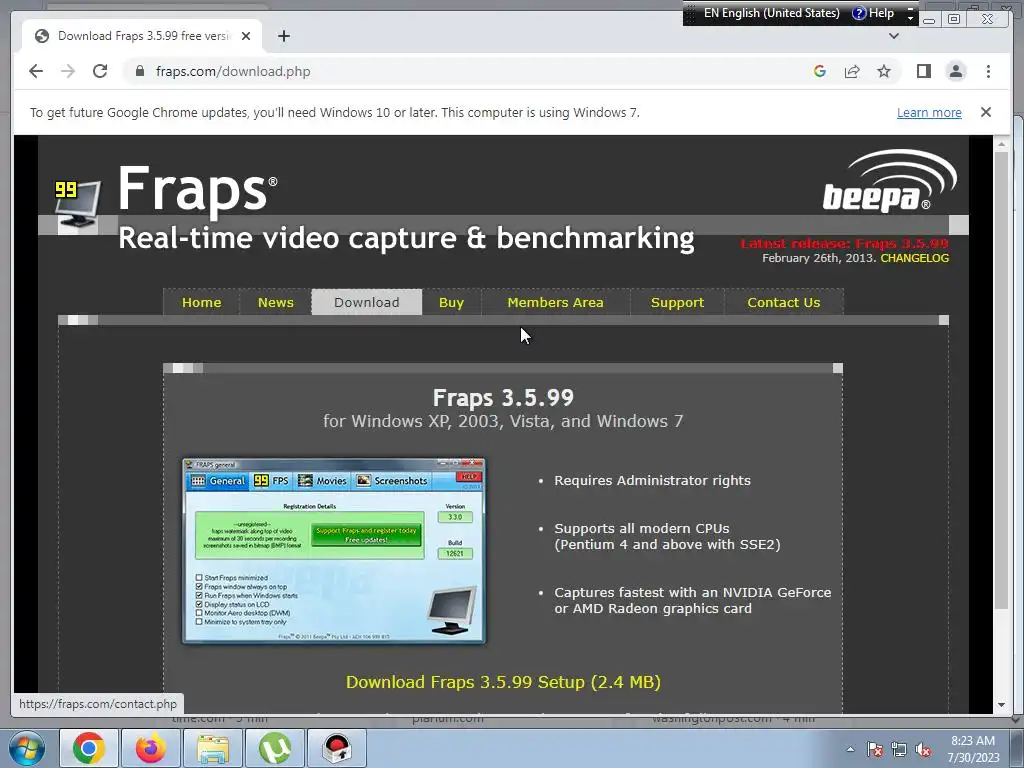Launch Firefox from the taskbar
This screenshot has width=1024, height=768.
150,748
